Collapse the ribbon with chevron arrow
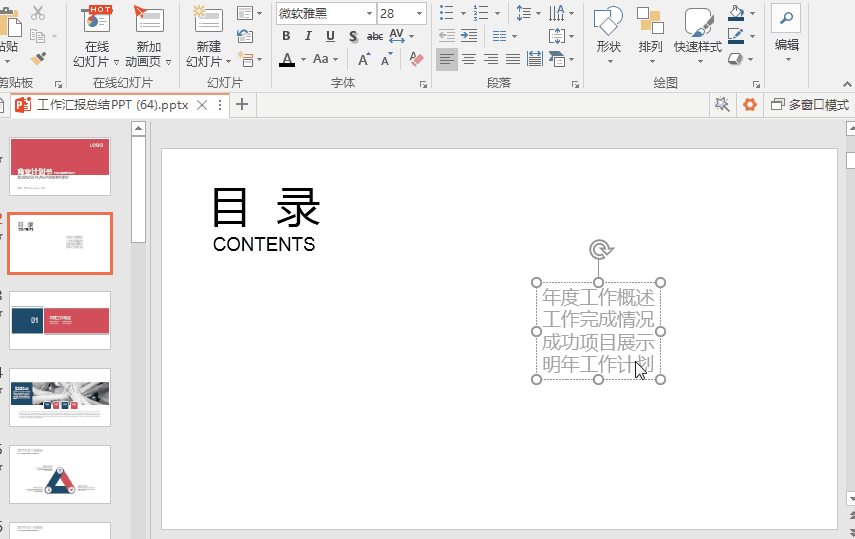The width and height of the screenshot is (855, 539). pos(847,84)
